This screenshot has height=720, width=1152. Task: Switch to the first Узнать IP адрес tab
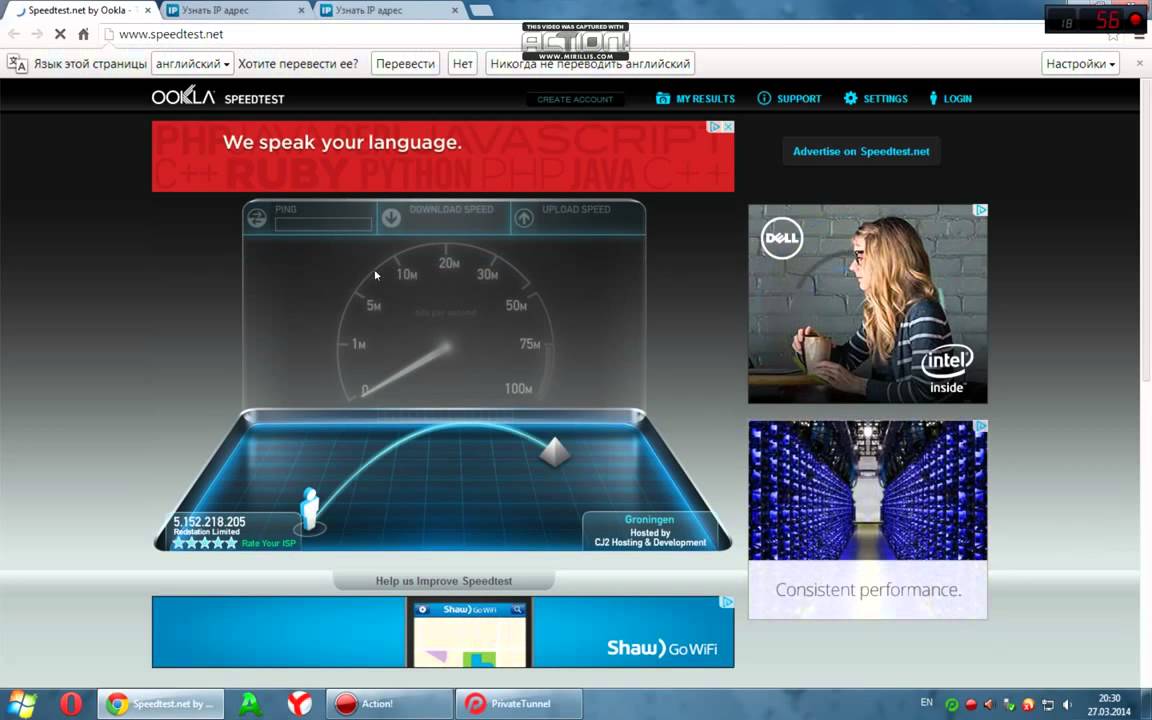(x=235, y=10)
